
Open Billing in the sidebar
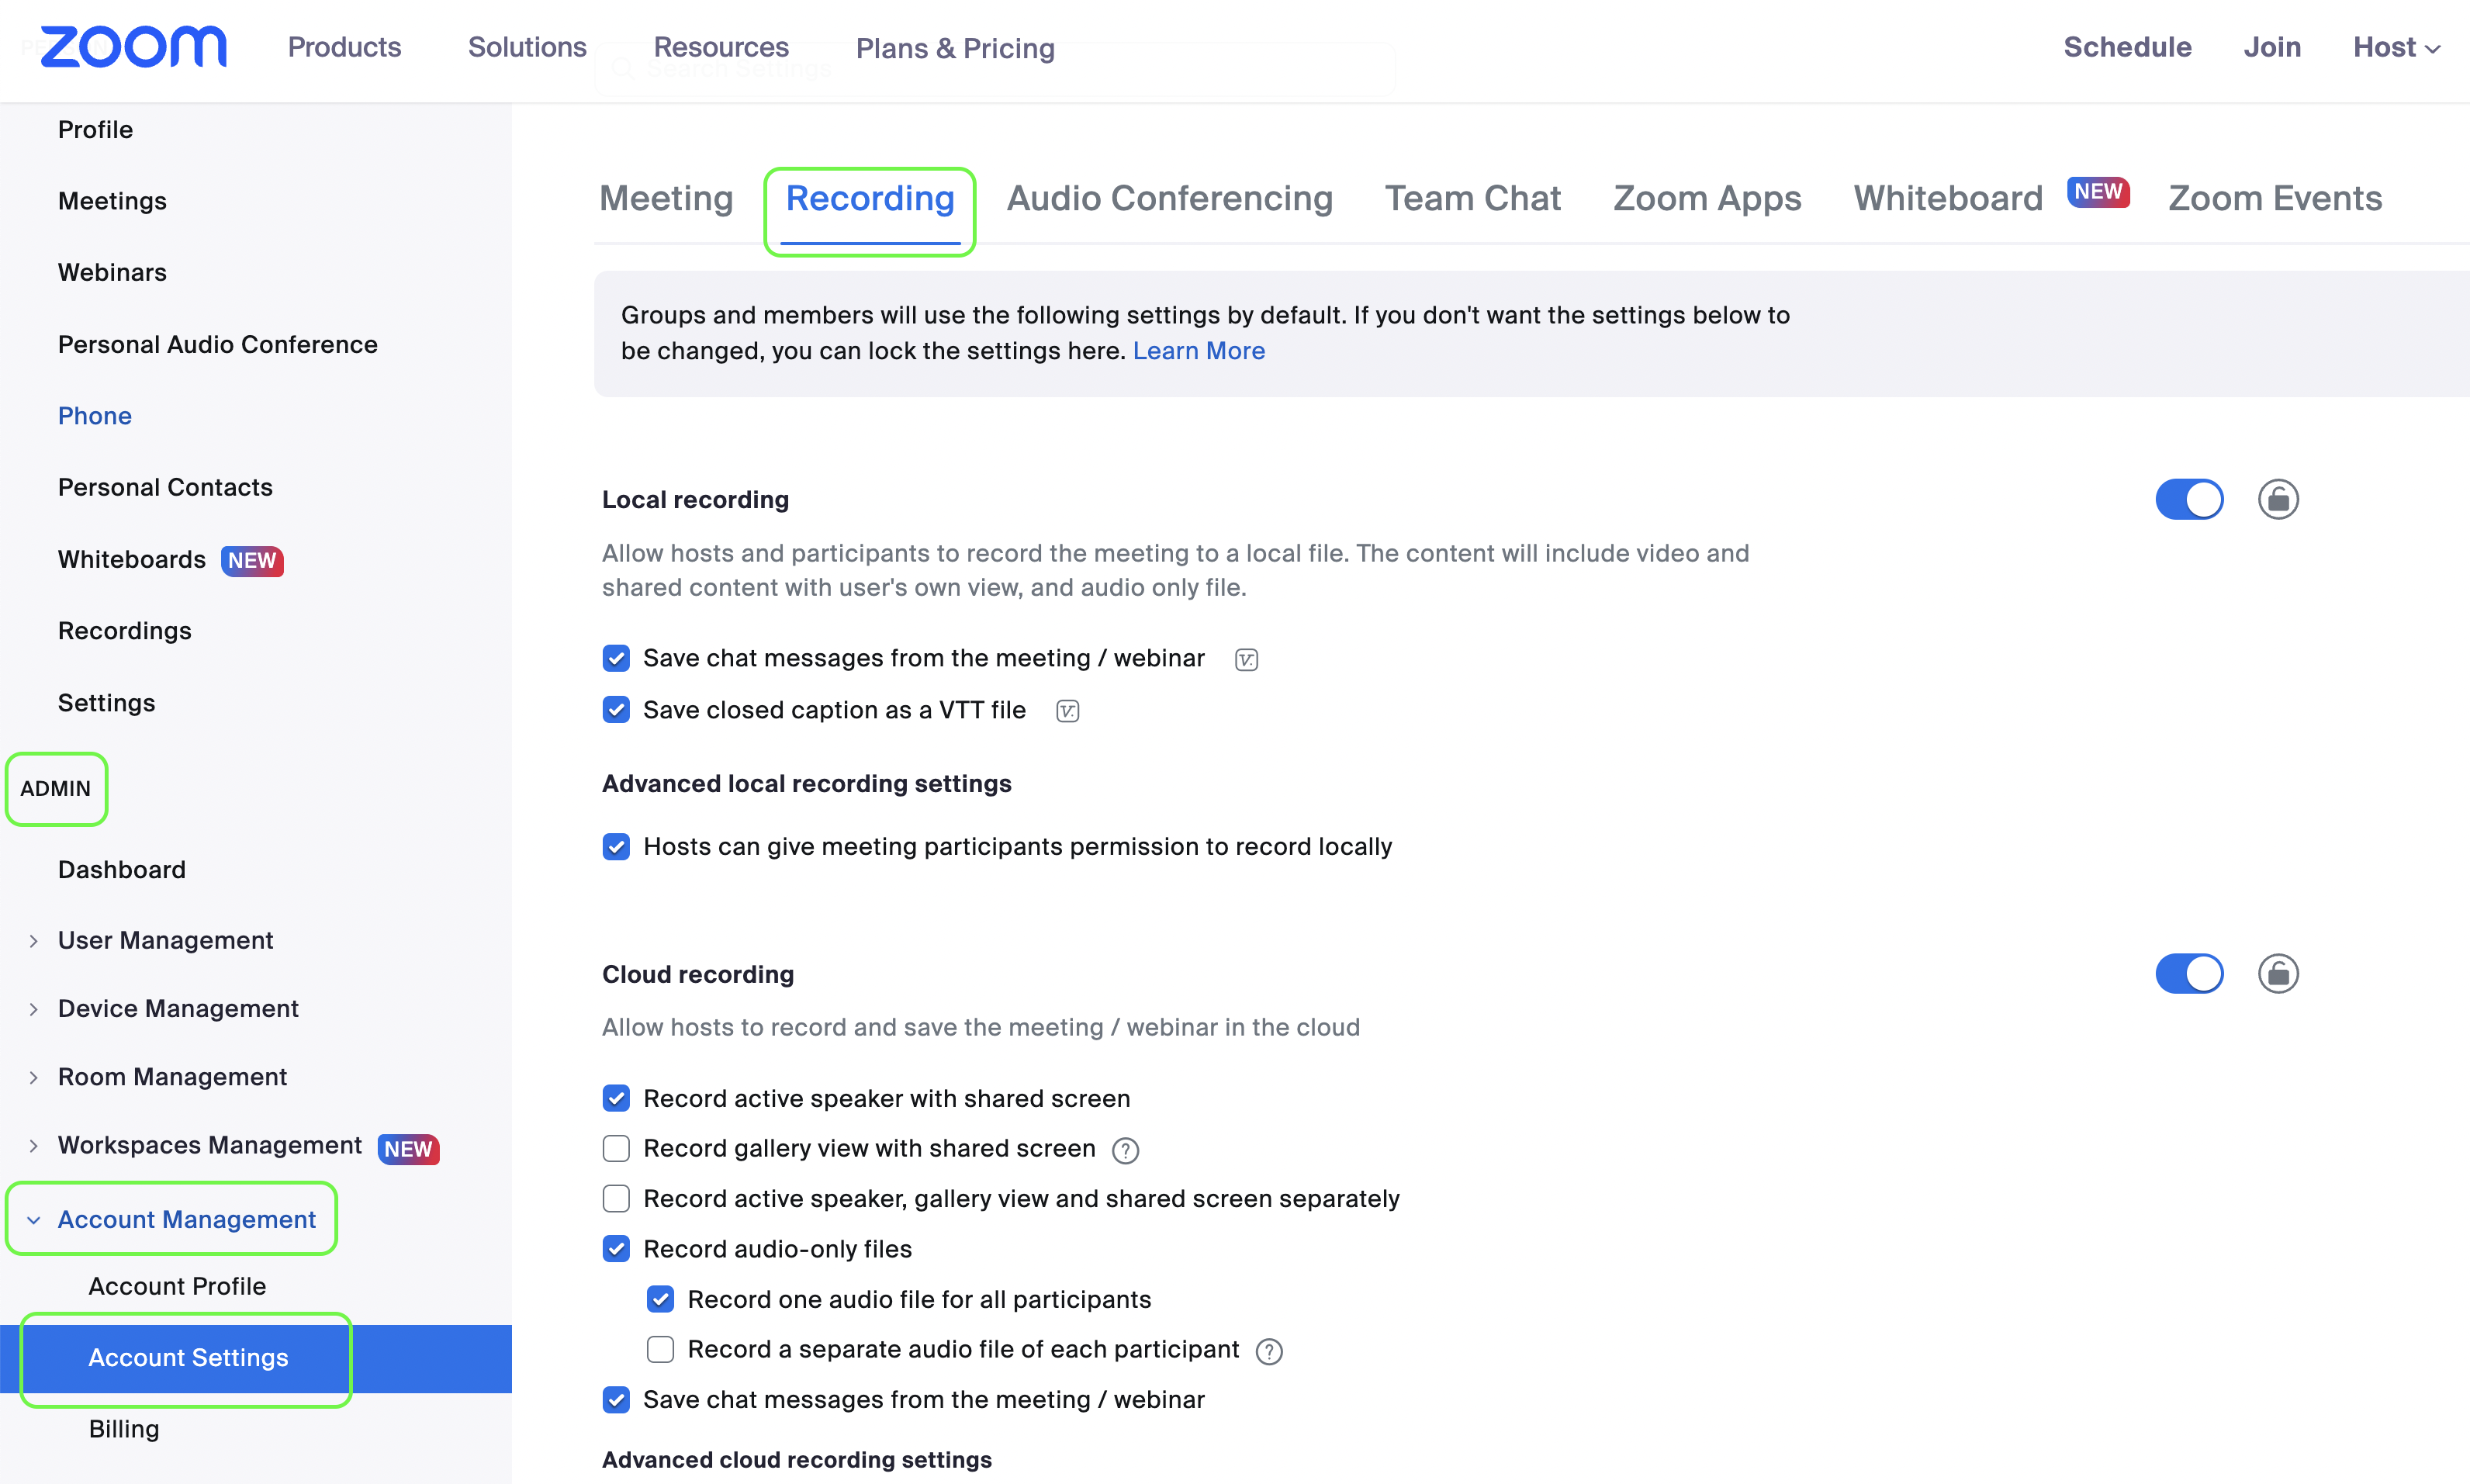(124, 1429)
